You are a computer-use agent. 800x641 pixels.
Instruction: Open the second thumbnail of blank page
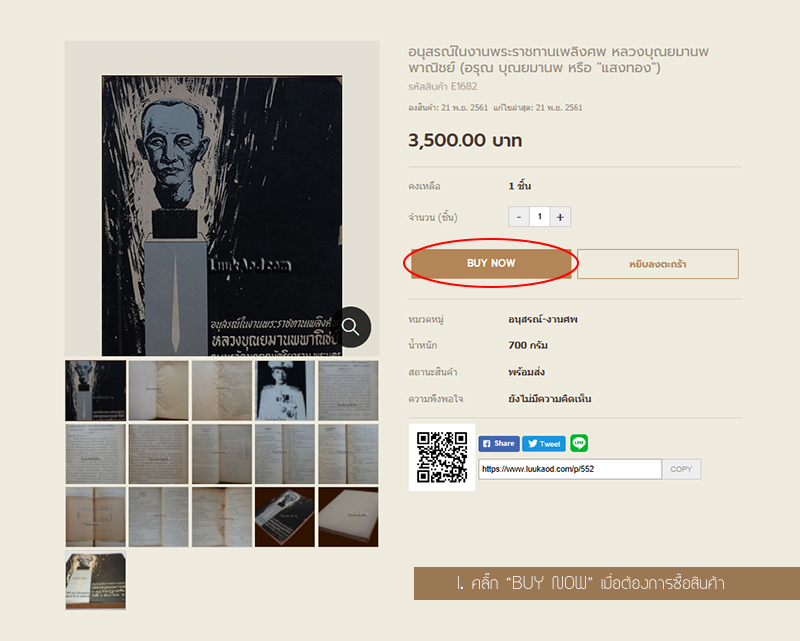(x=159, y=391)
